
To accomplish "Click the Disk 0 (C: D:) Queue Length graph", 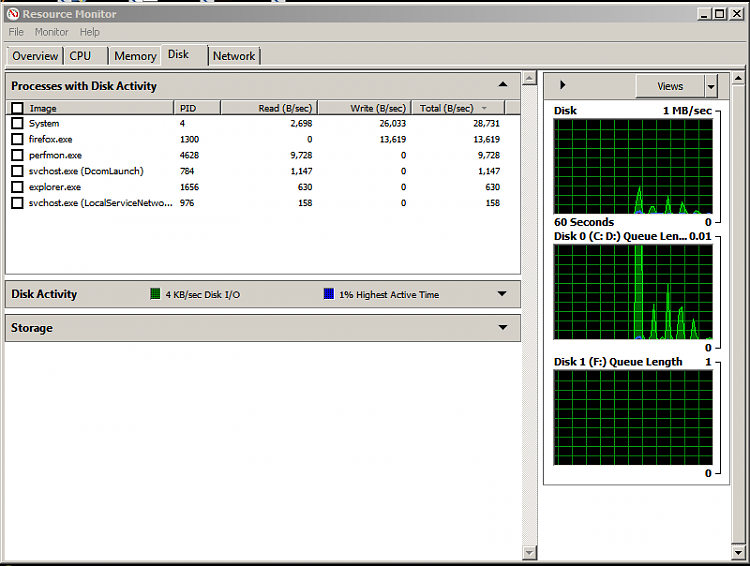I will click(633, 292).
